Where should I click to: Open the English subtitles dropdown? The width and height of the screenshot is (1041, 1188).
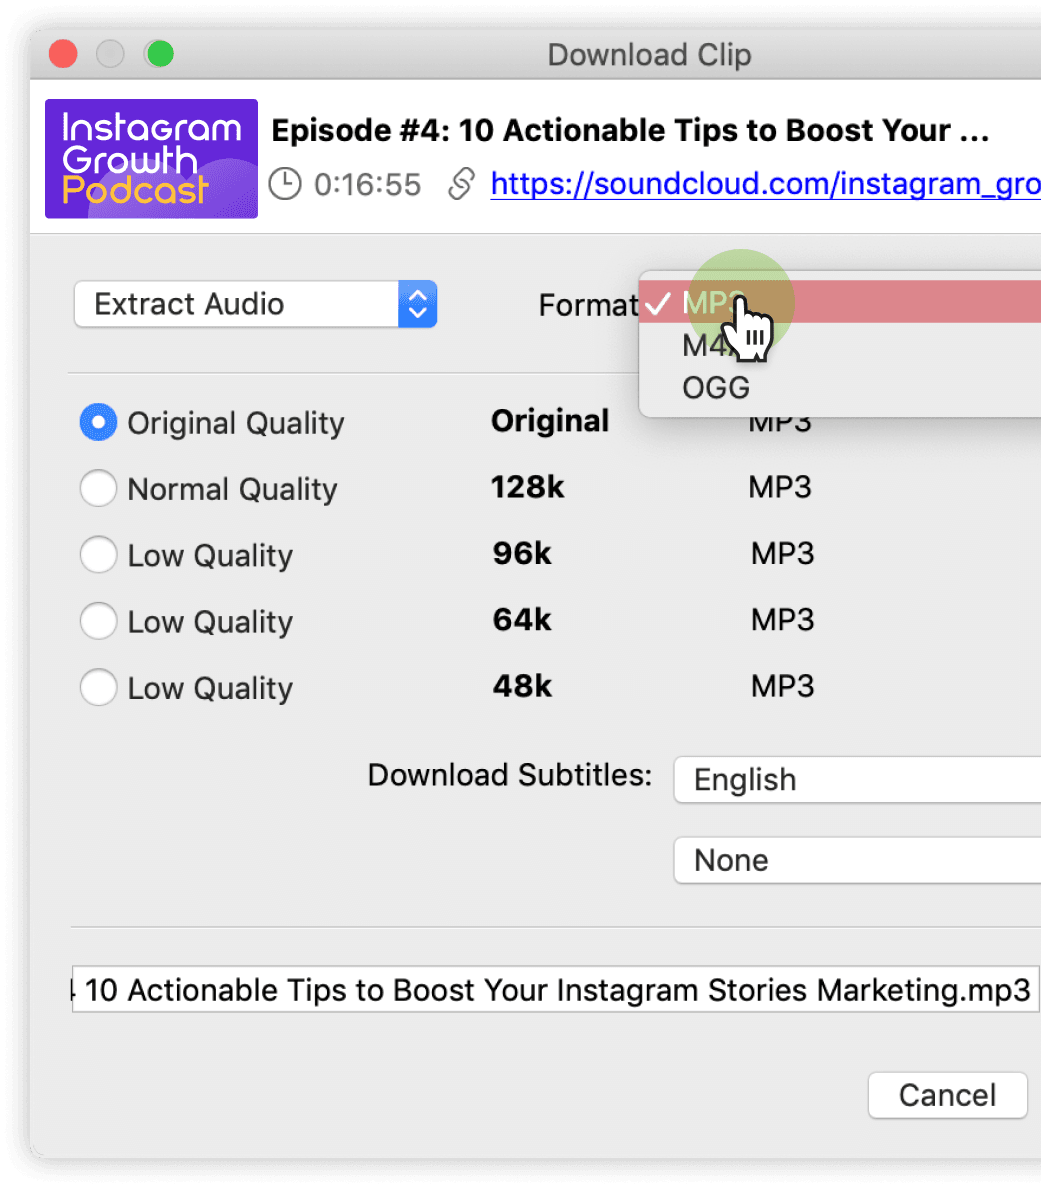click(857, 780)
